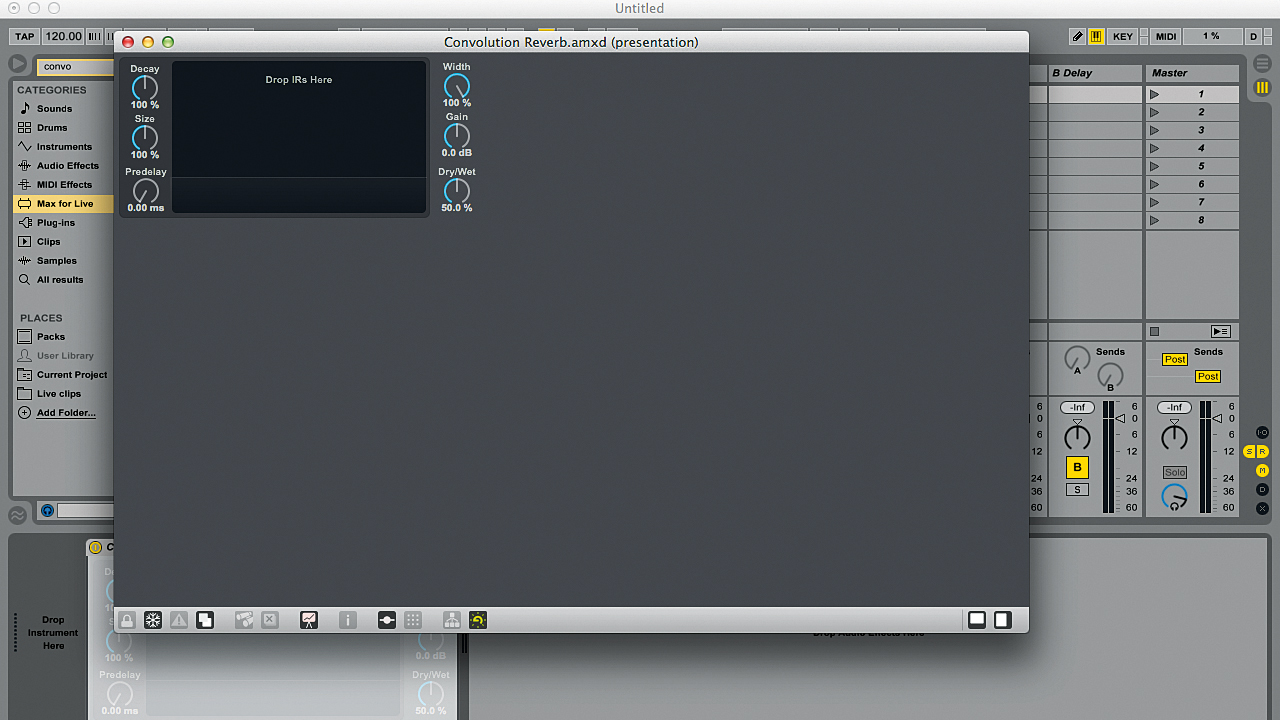This screenshot has height=720, width=1280.
Task: Select MIDI Effects category
Action: click(x=64, y=184)
